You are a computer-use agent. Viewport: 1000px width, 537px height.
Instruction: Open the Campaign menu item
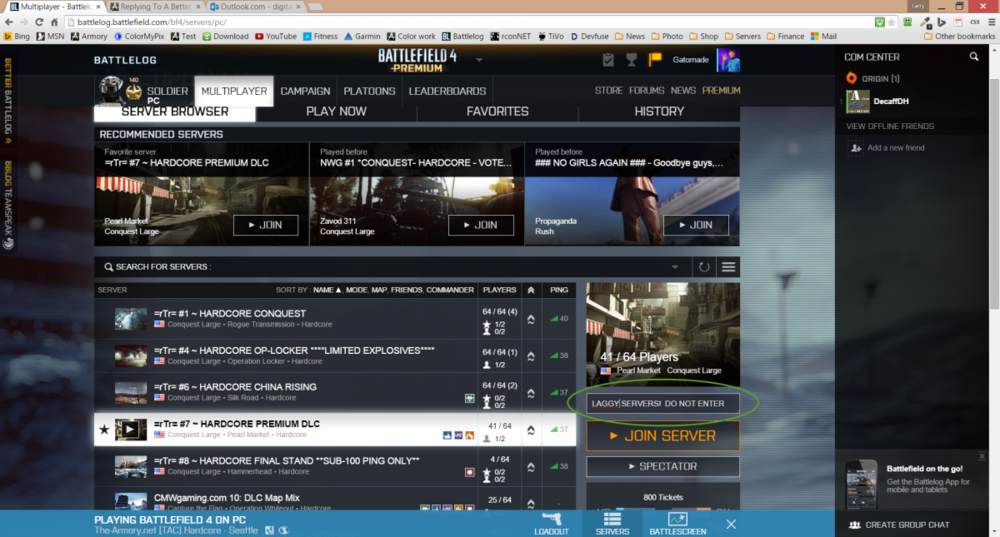[x=305, y=91]
